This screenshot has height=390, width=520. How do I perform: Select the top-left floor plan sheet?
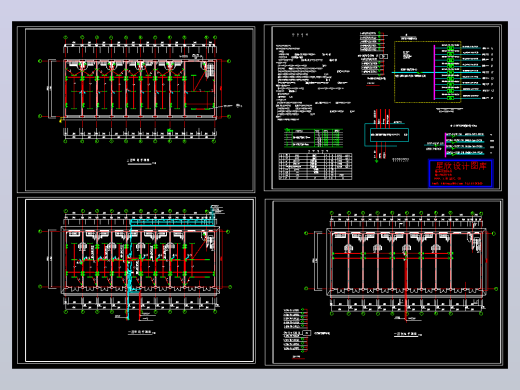(136, 109)
